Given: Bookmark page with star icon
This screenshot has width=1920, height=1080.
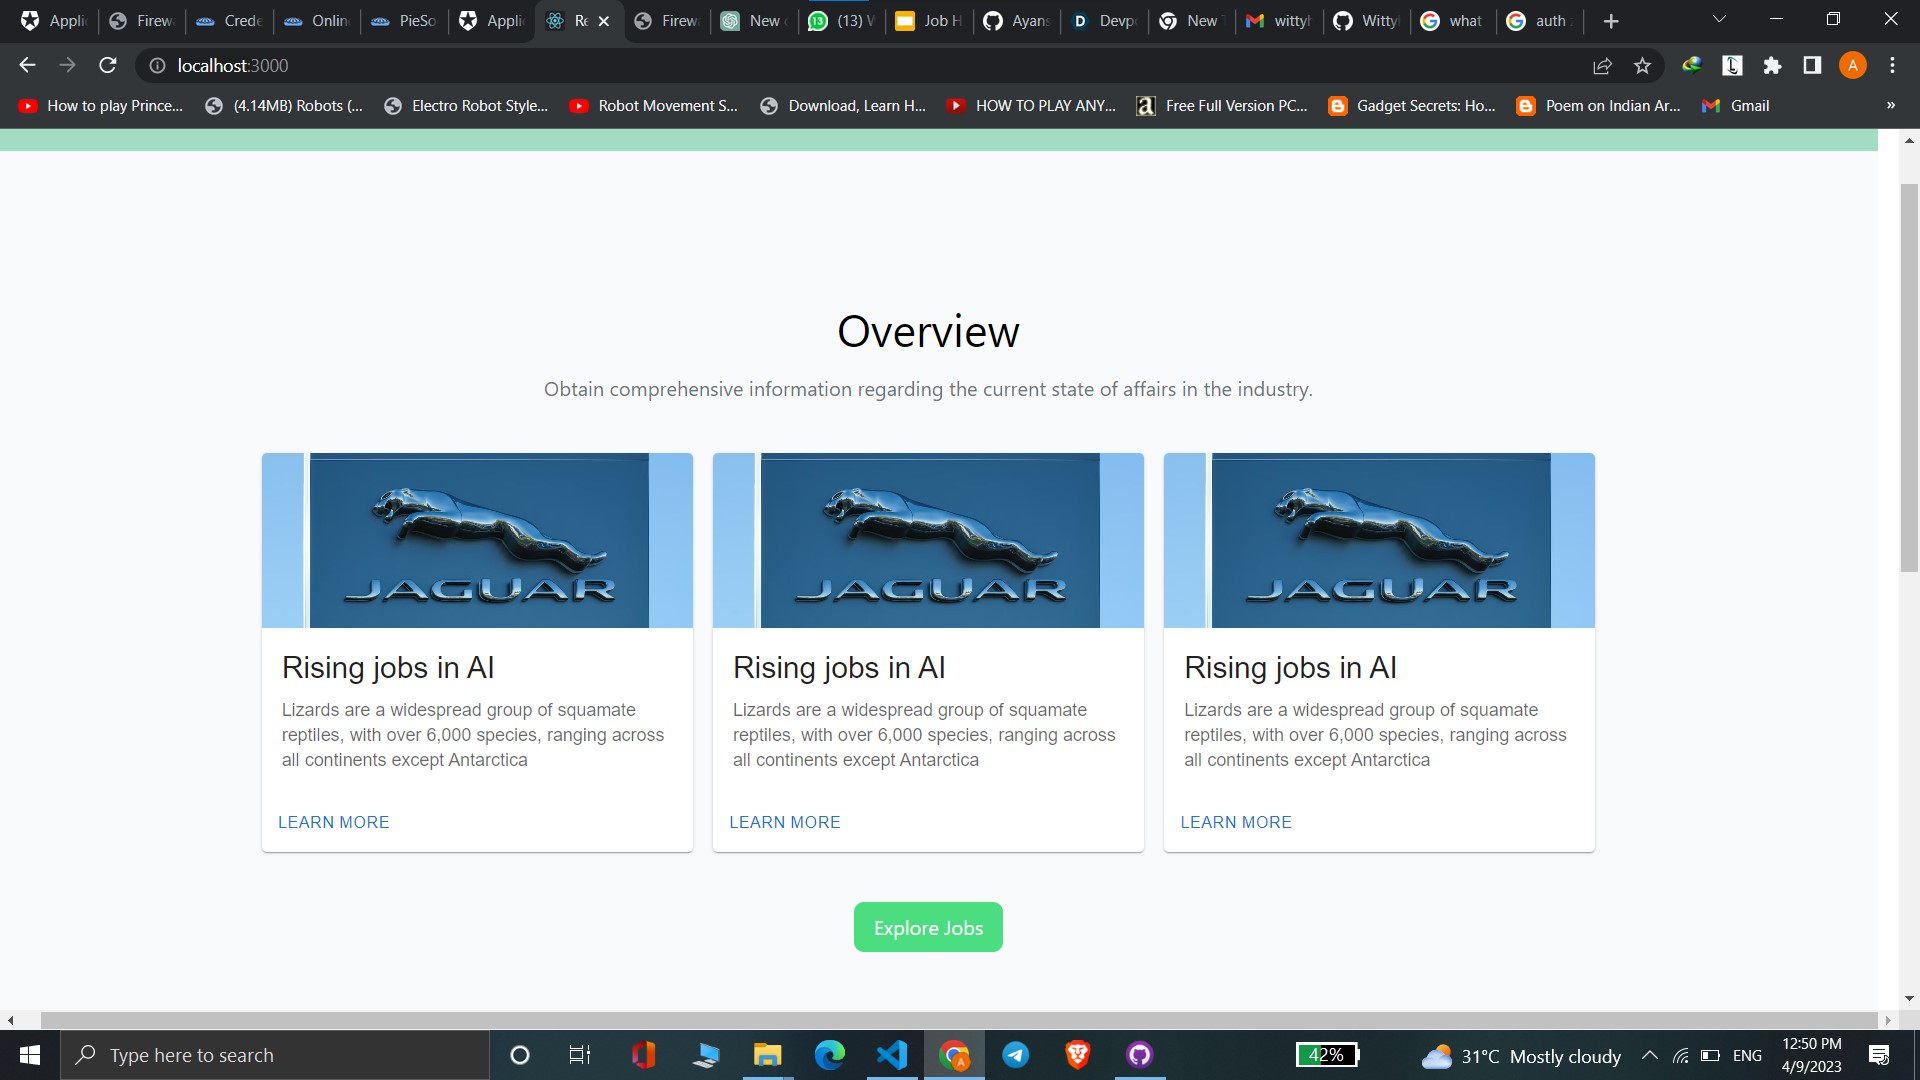Looking at the screenshot, I should point(1642,65).
